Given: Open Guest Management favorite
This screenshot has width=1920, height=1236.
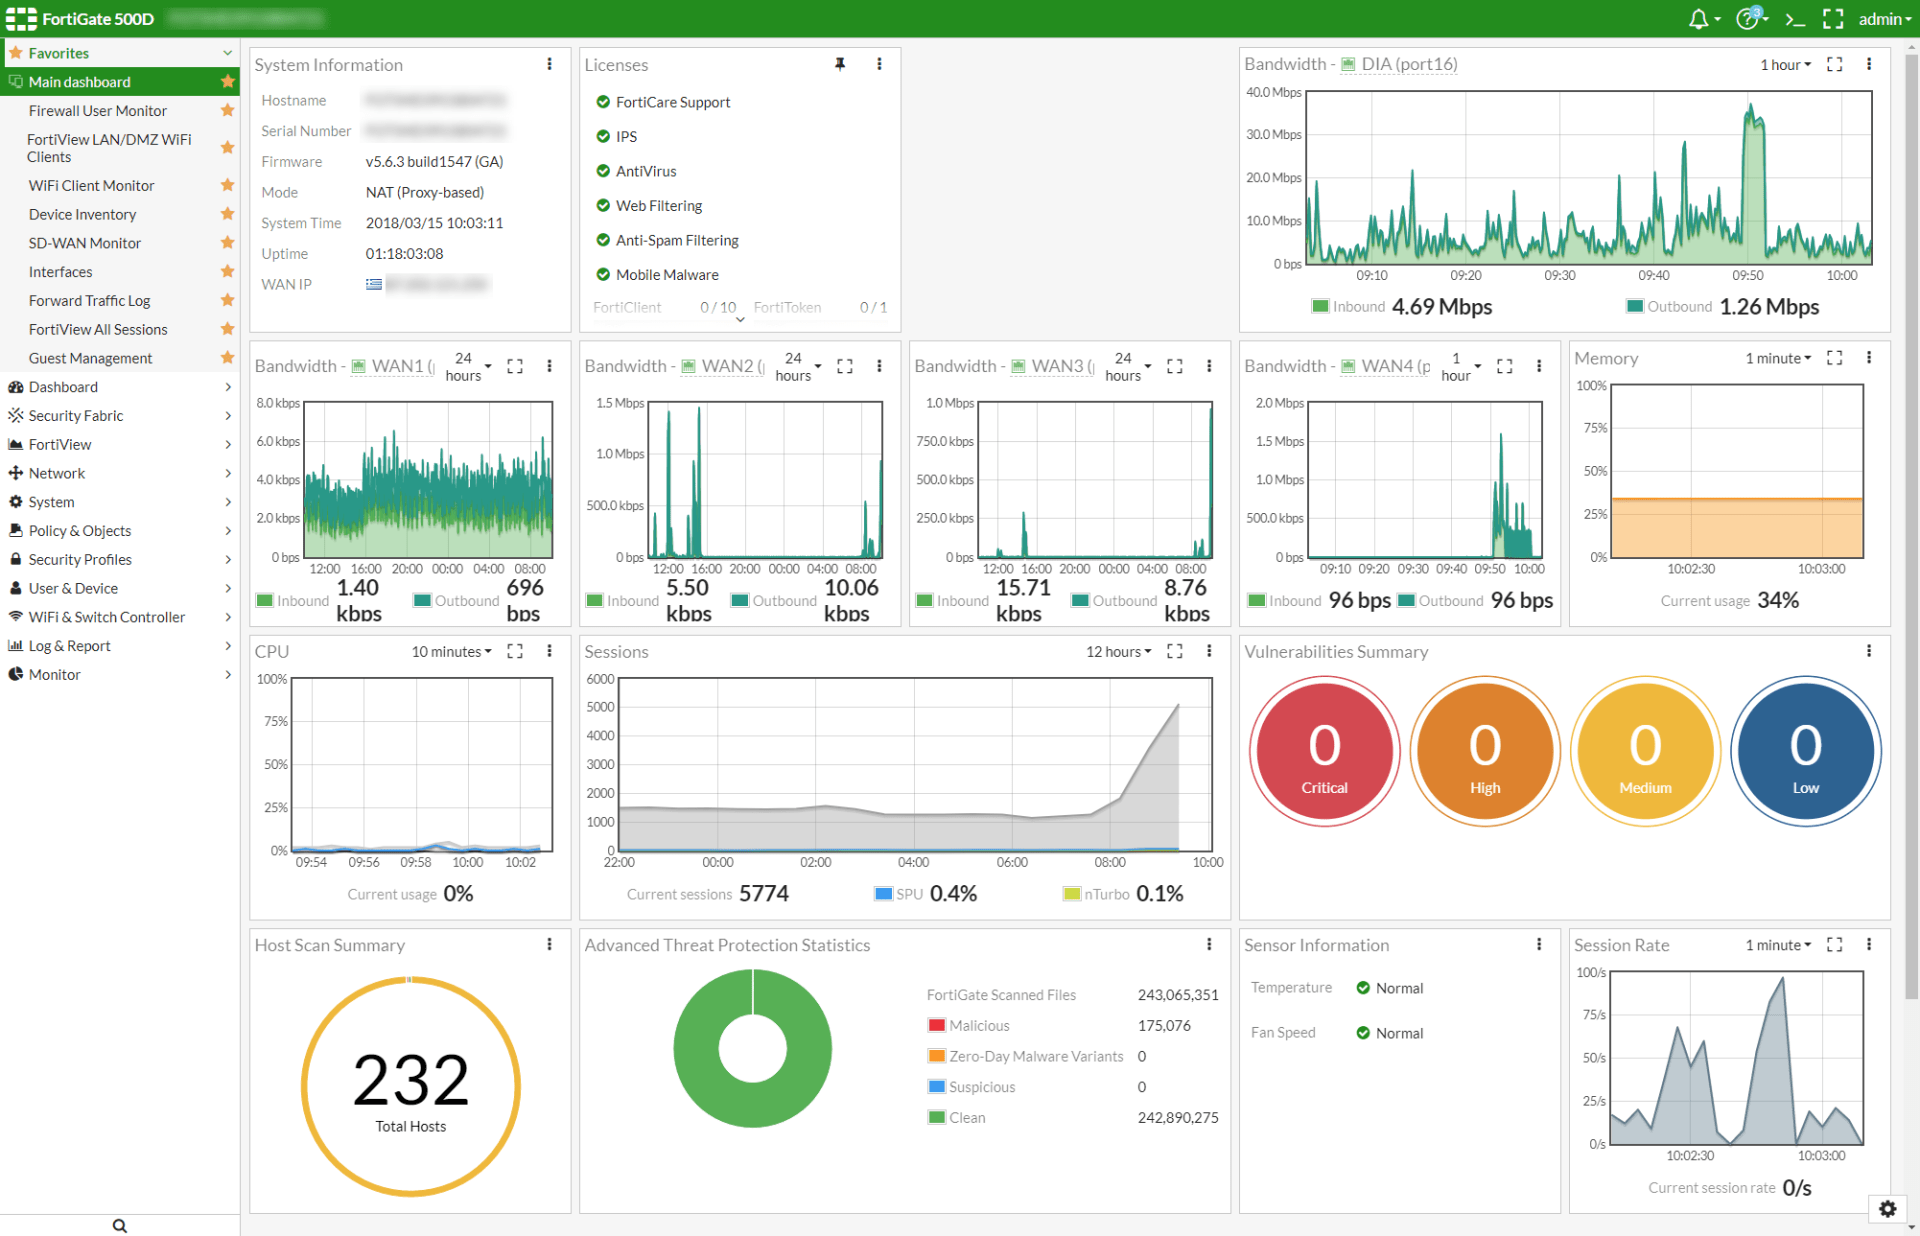Looking at the screenshot, I should tap(91, 358).
